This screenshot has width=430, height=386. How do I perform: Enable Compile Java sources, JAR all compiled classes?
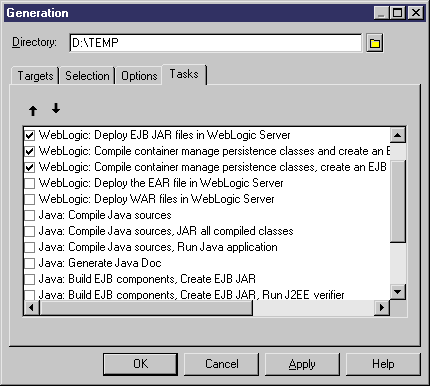coord(30,231)
